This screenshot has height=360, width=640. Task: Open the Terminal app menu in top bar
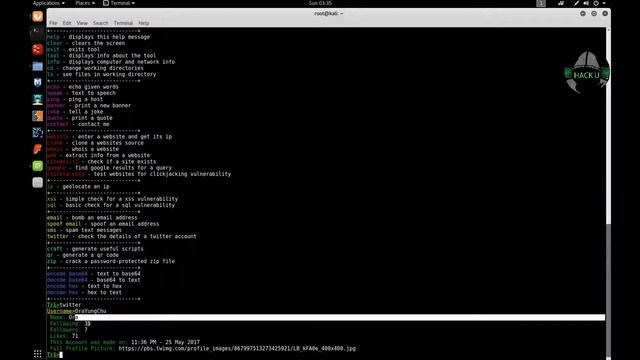pyautogui.click(x=119, y=3)
